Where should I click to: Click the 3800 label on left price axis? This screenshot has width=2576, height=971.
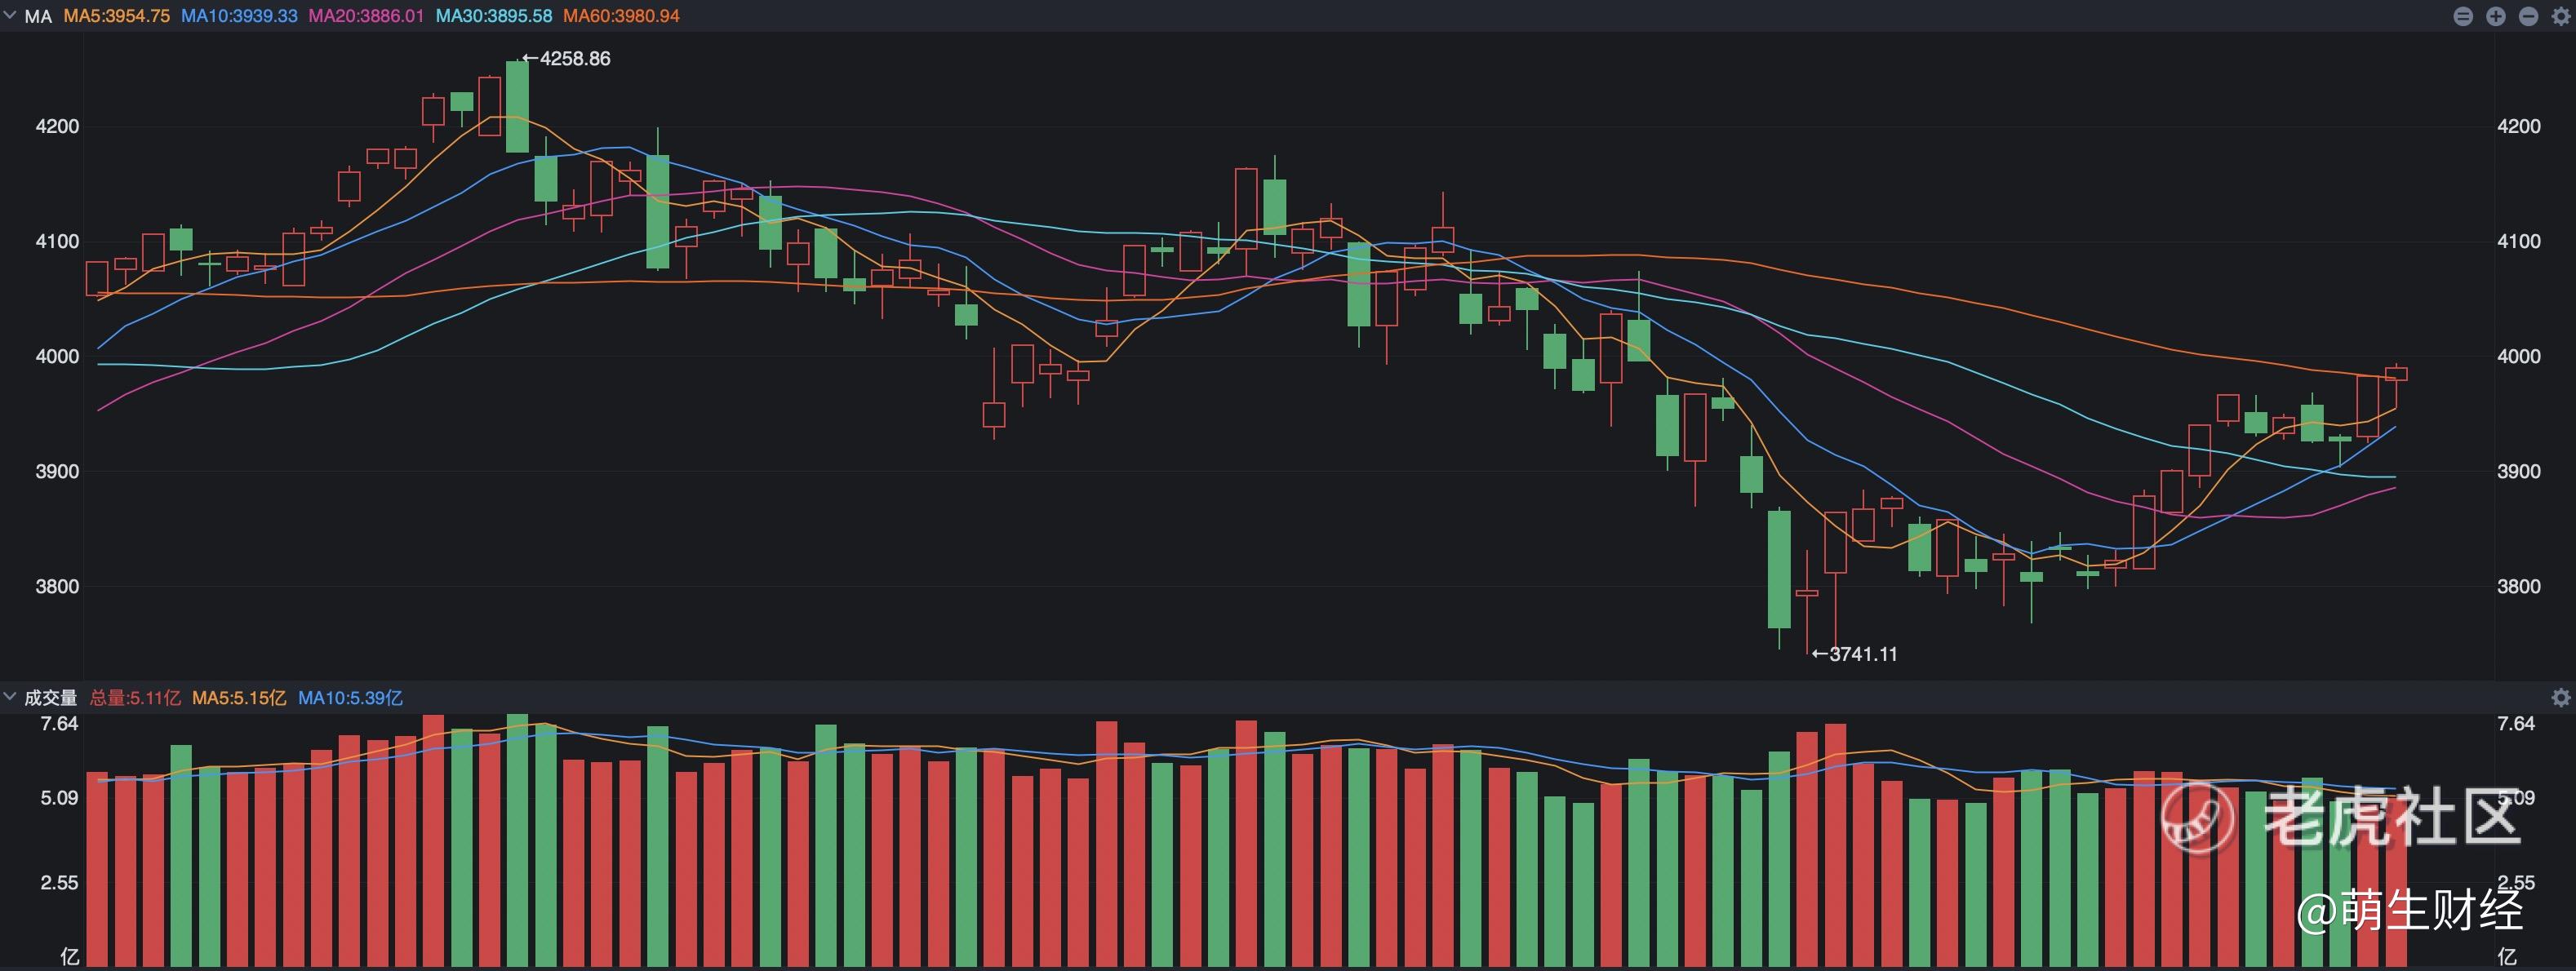point(57,586)
